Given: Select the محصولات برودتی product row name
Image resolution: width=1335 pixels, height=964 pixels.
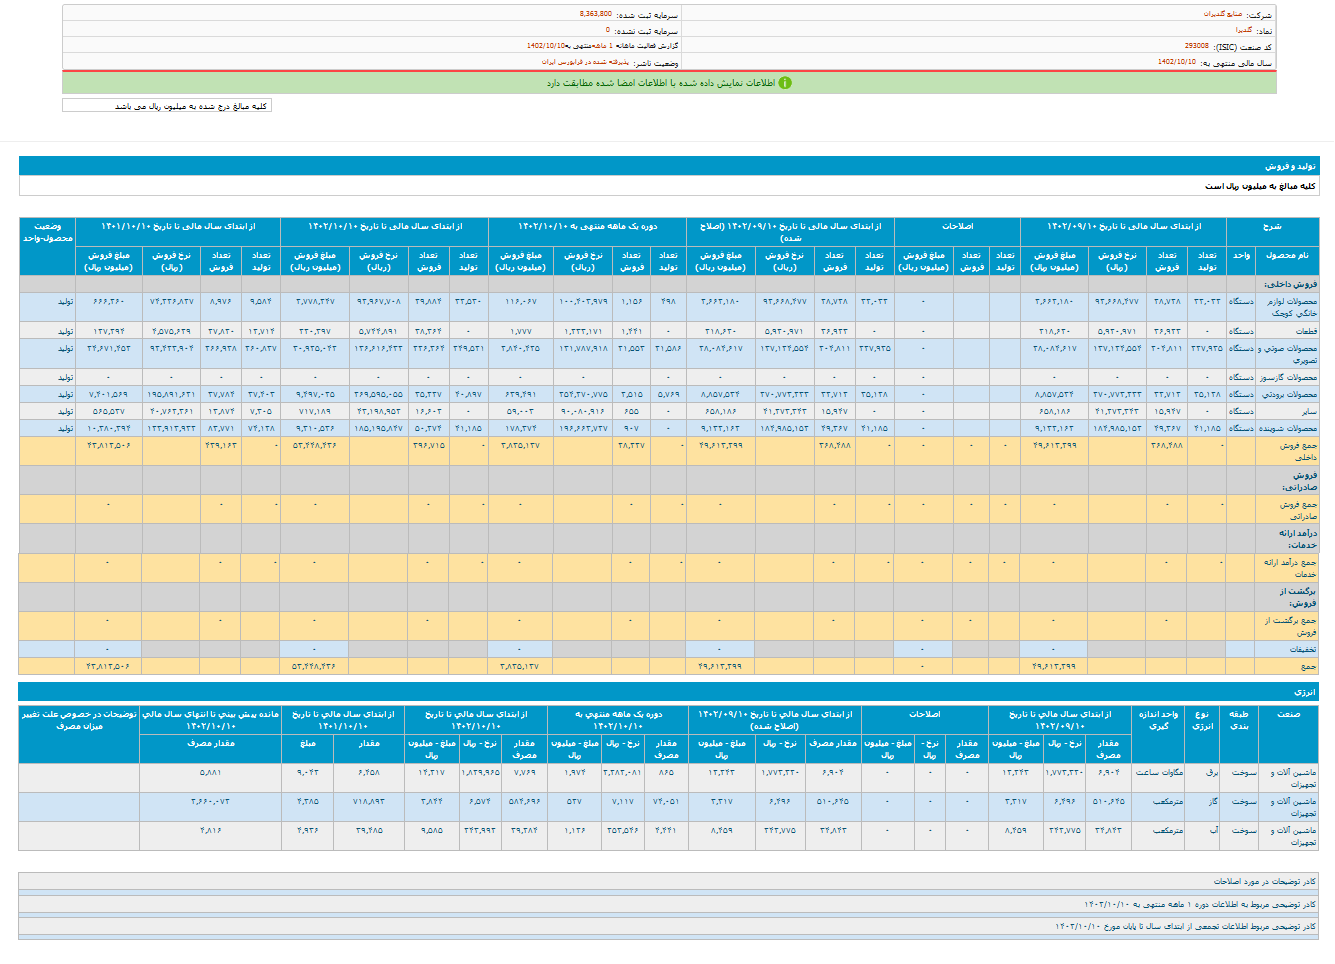Looking at the screenshot, I should tap(1287, 395).
